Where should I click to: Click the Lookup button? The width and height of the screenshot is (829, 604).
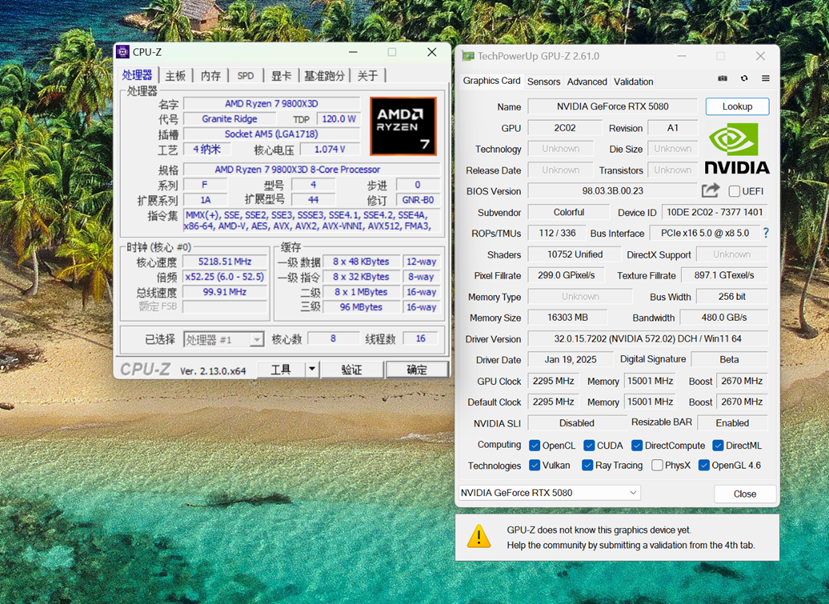coord(736,107)
